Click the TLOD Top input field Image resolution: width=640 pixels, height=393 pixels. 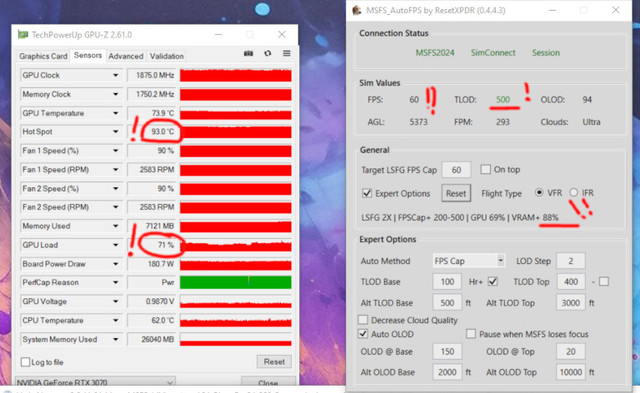tap(571, 282)
